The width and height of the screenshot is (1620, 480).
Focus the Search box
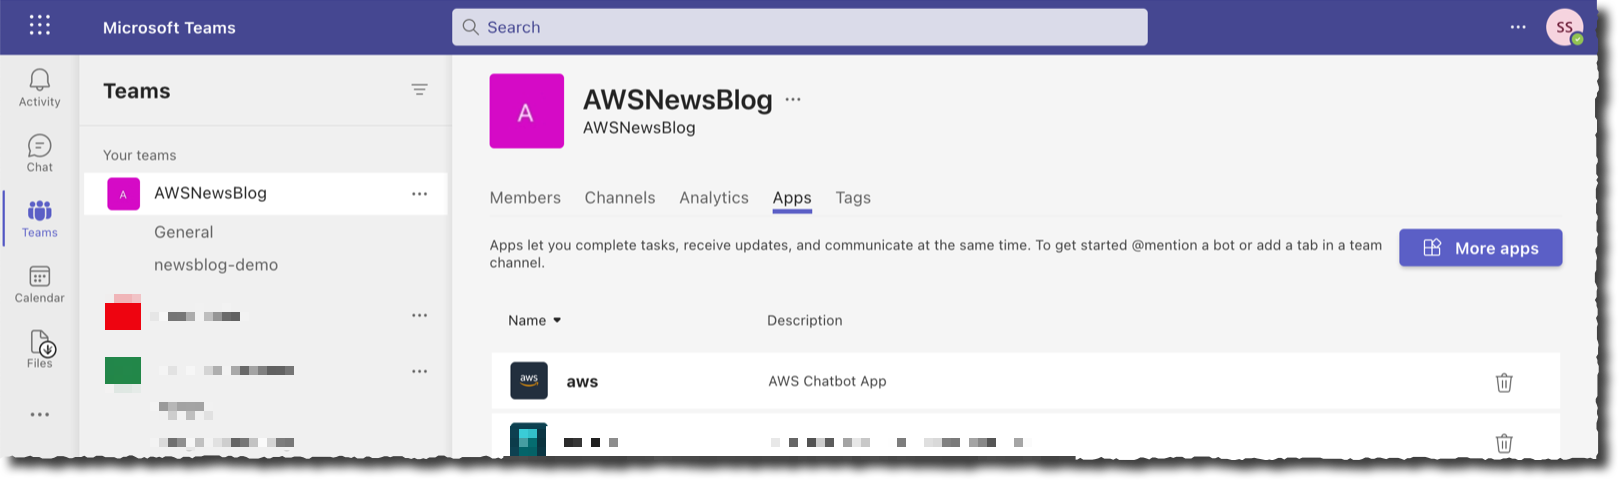click(800, 27)
